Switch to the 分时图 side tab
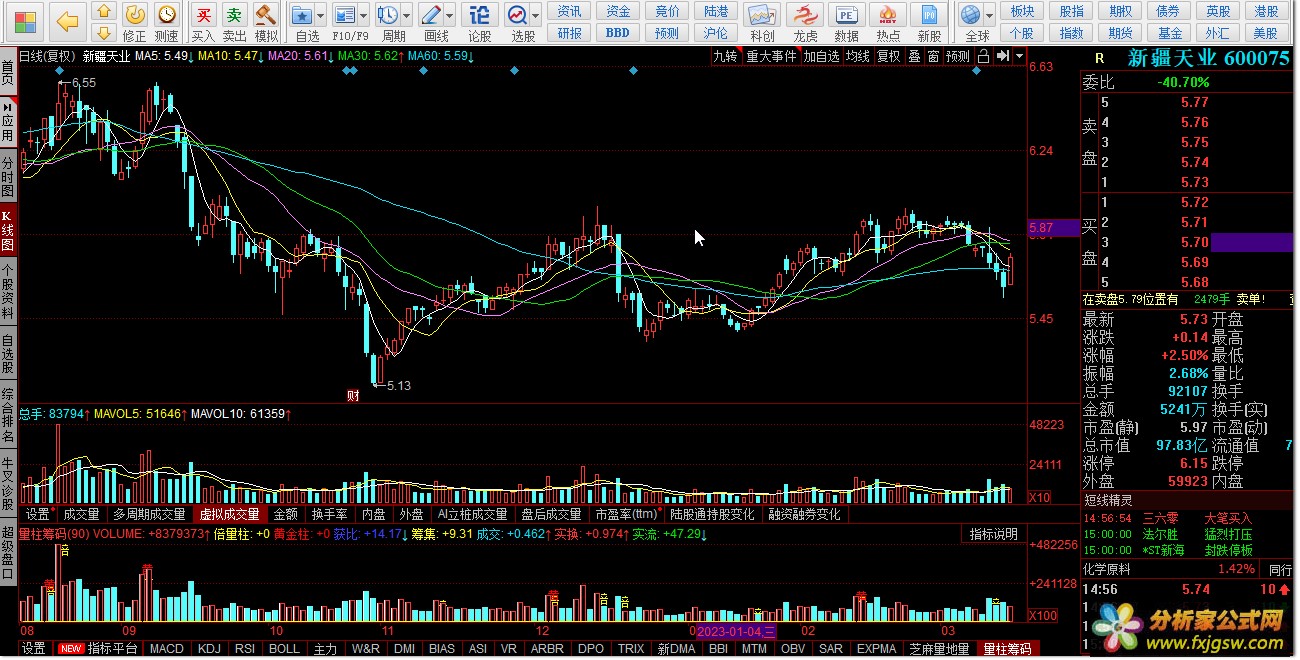1300x660 pixels. point(8,177)
